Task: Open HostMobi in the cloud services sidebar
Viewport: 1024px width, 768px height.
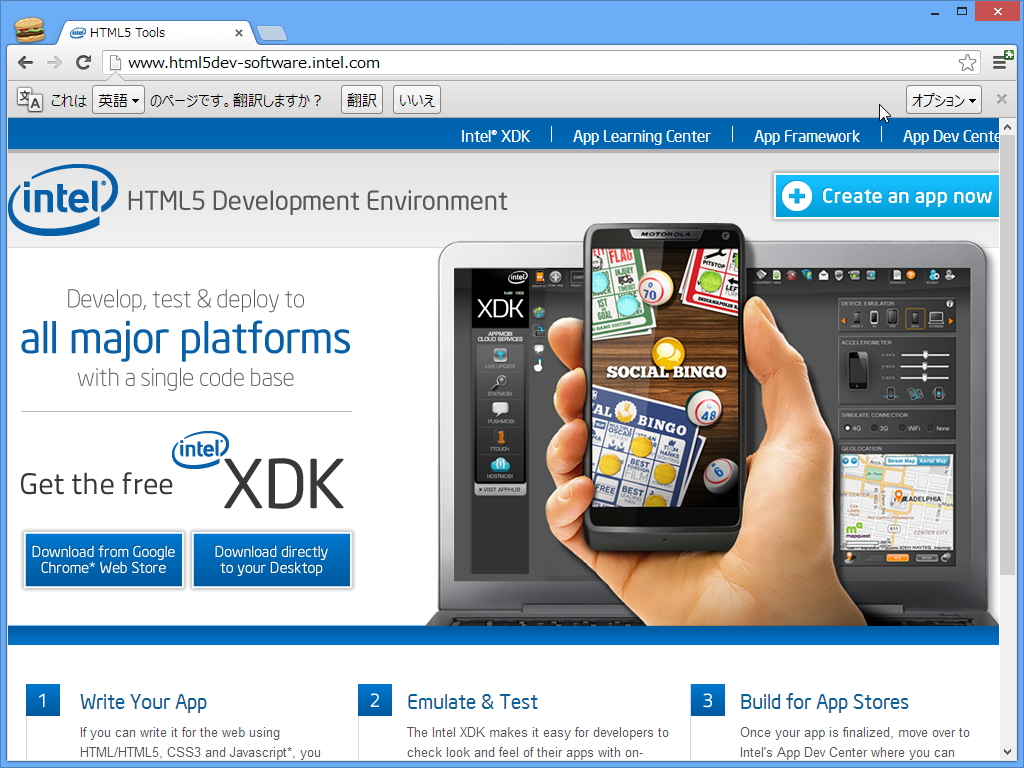Action: coord(500,465)
